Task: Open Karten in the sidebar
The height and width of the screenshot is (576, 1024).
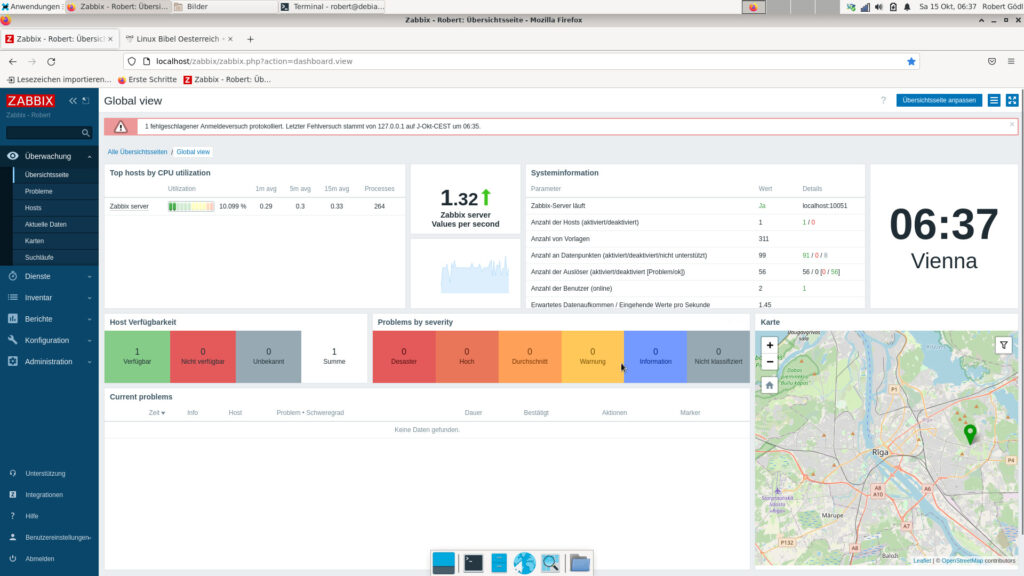Action: point(35,241)
